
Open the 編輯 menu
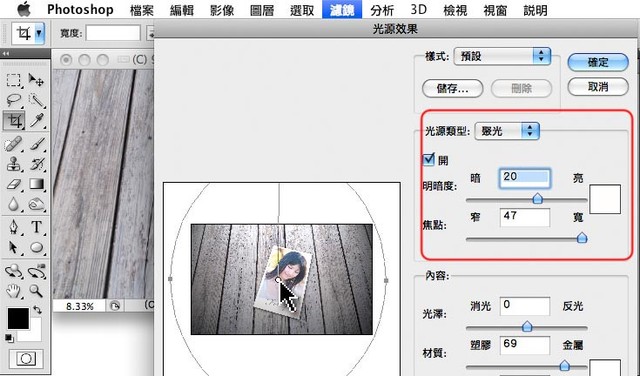(x=182, y=10)
